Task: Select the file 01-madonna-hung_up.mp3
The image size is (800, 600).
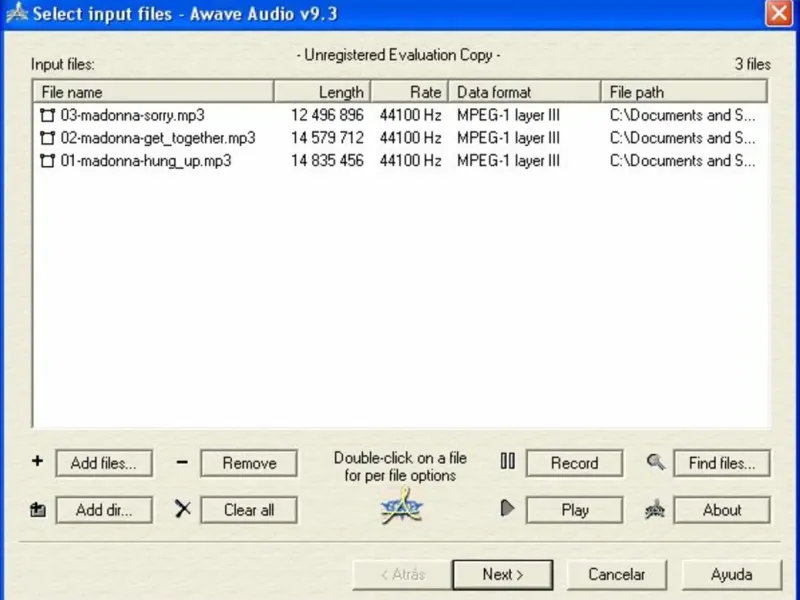Action: 146,161
